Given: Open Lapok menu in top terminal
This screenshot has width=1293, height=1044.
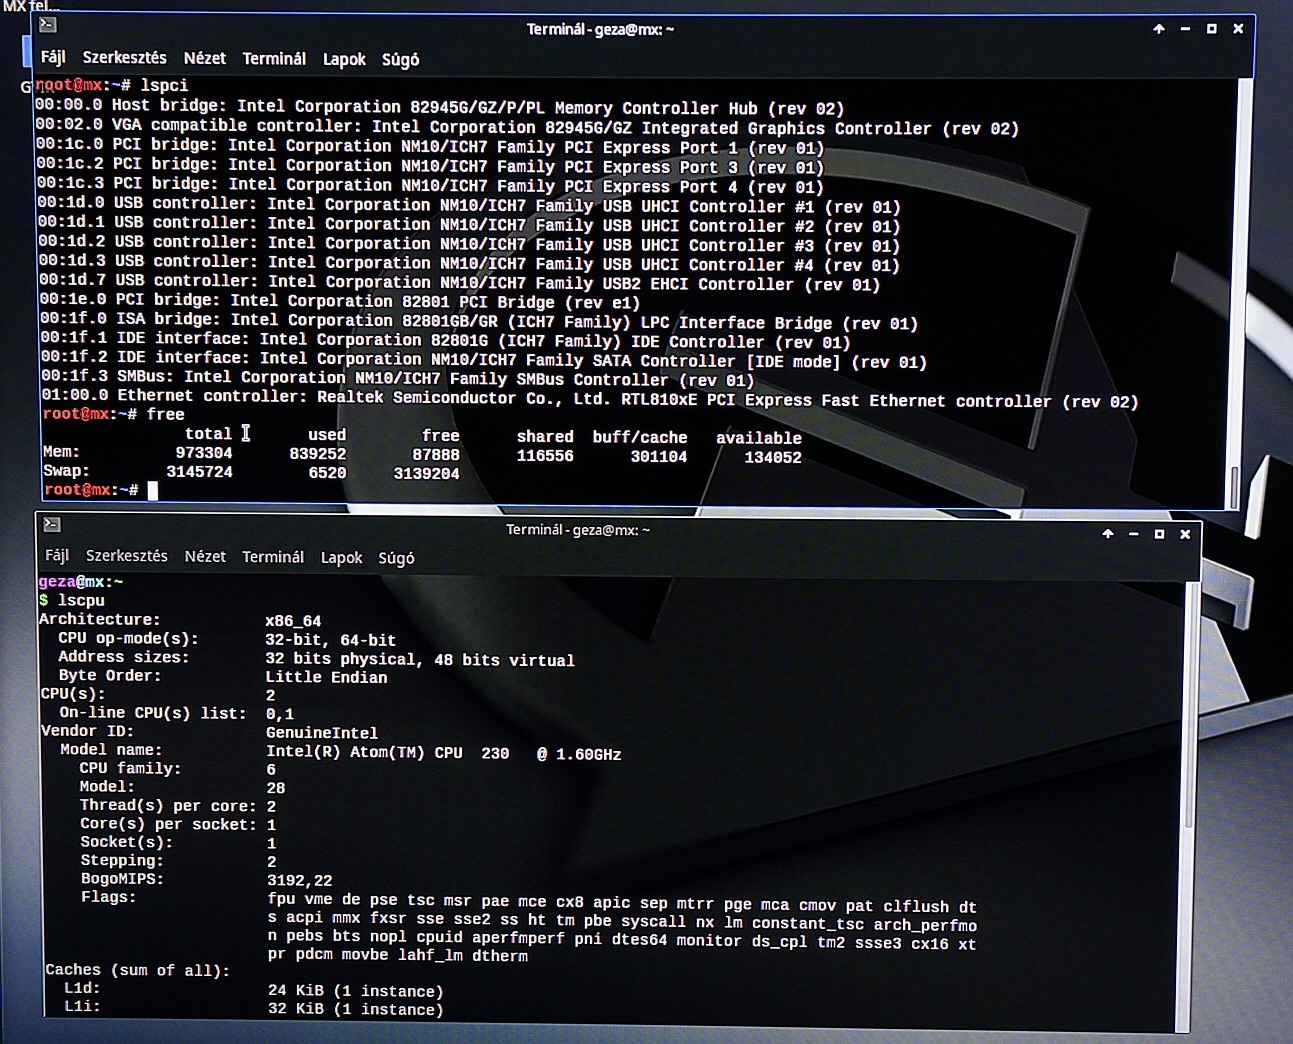Looking at the screenshot, I should pyautogui.click(x=344, y=60).
